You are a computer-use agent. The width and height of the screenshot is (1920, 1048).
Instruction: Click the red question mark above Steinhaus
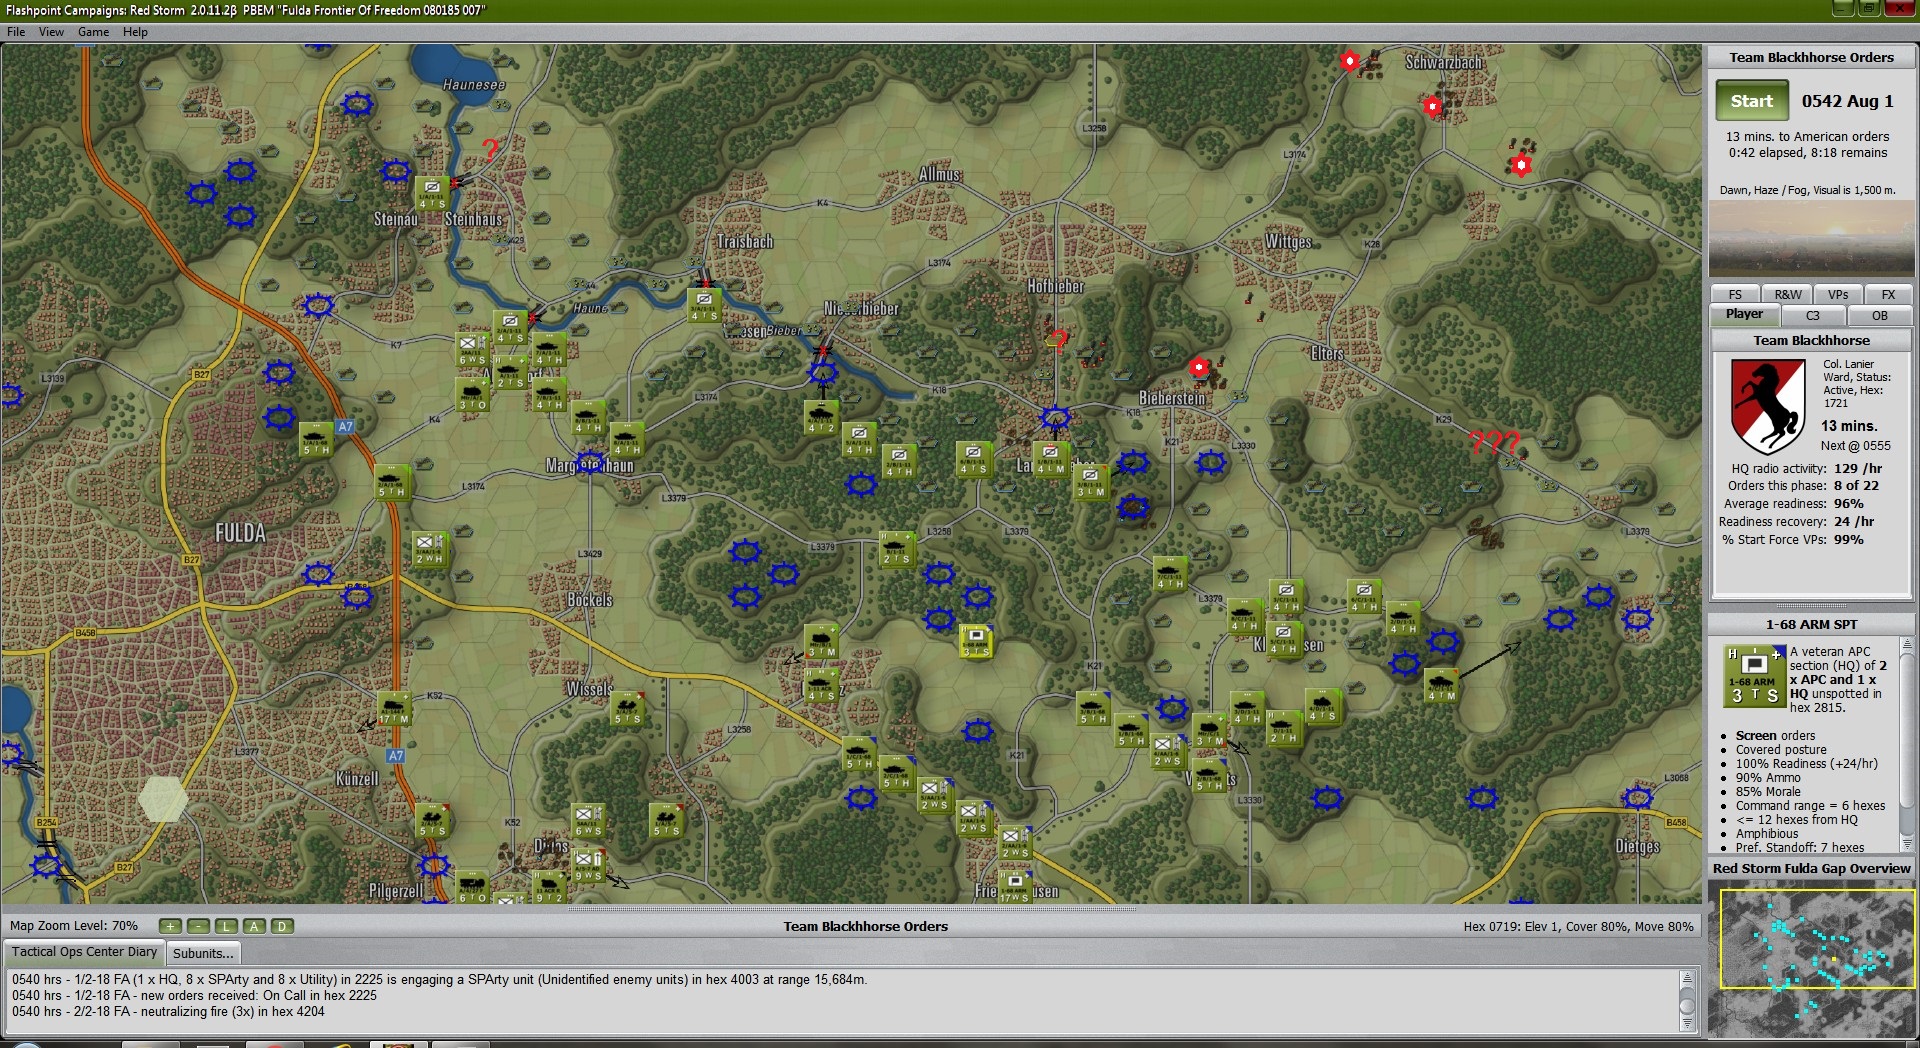pos(490,150)
